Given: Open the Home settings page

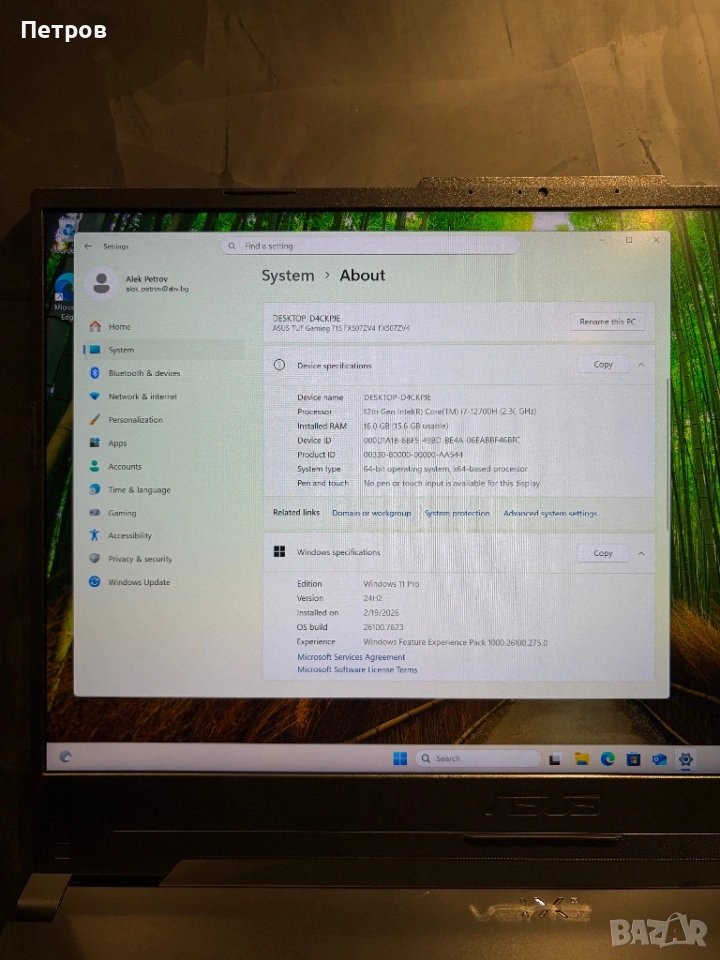Looking at the screenshot, I should [x=119, y=327].
